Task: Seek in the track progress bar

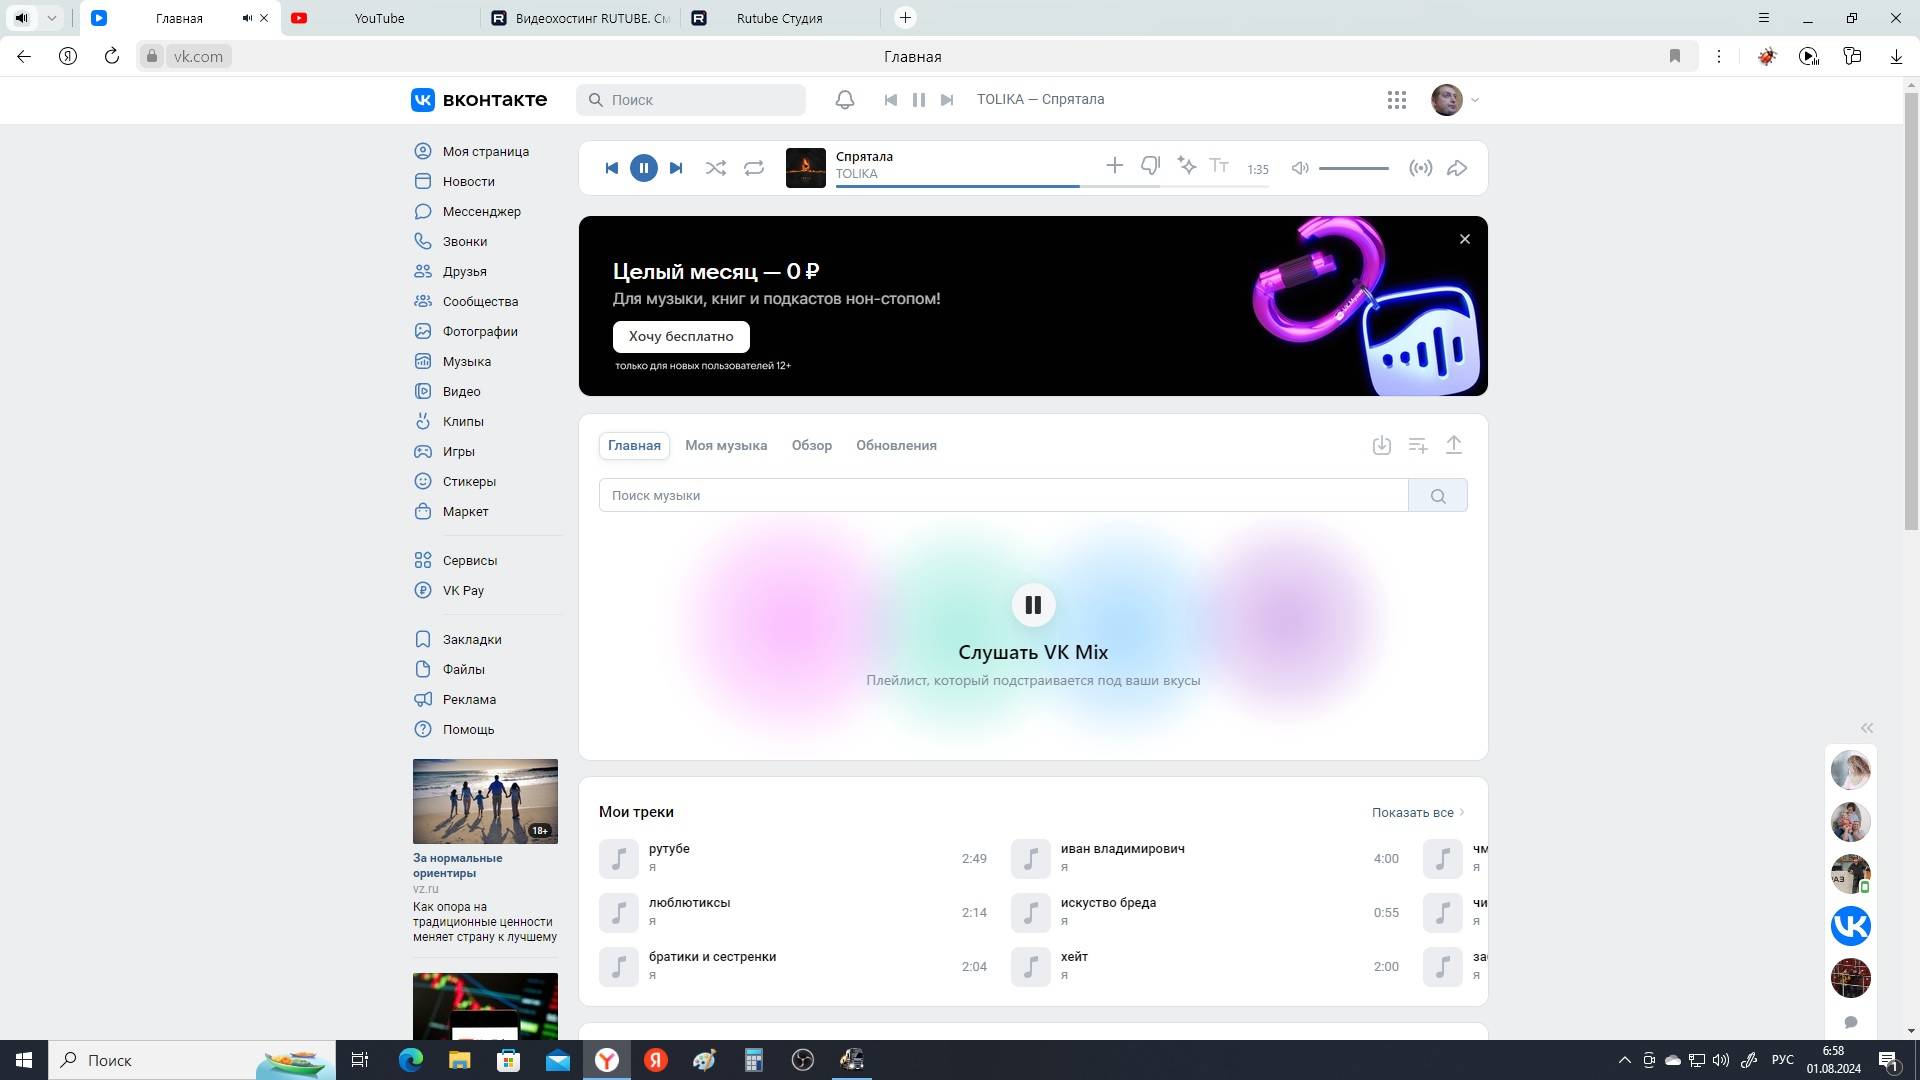Action: [1053, 186]
